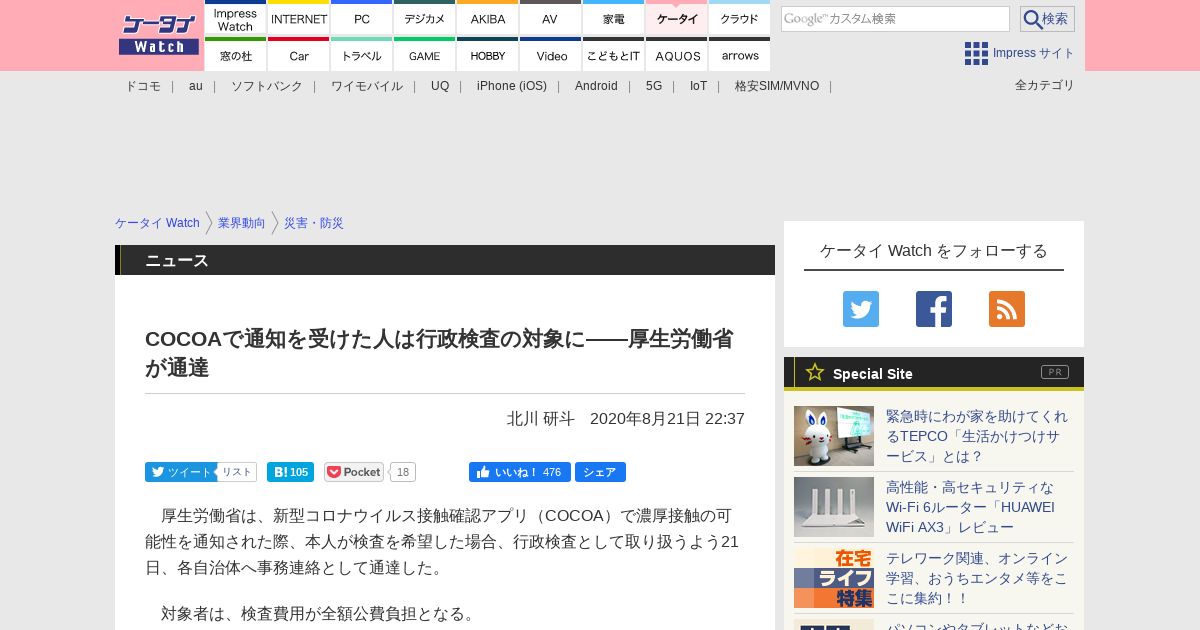
Task: Click the blue ツイート button
Action: [x=180, y=472]
